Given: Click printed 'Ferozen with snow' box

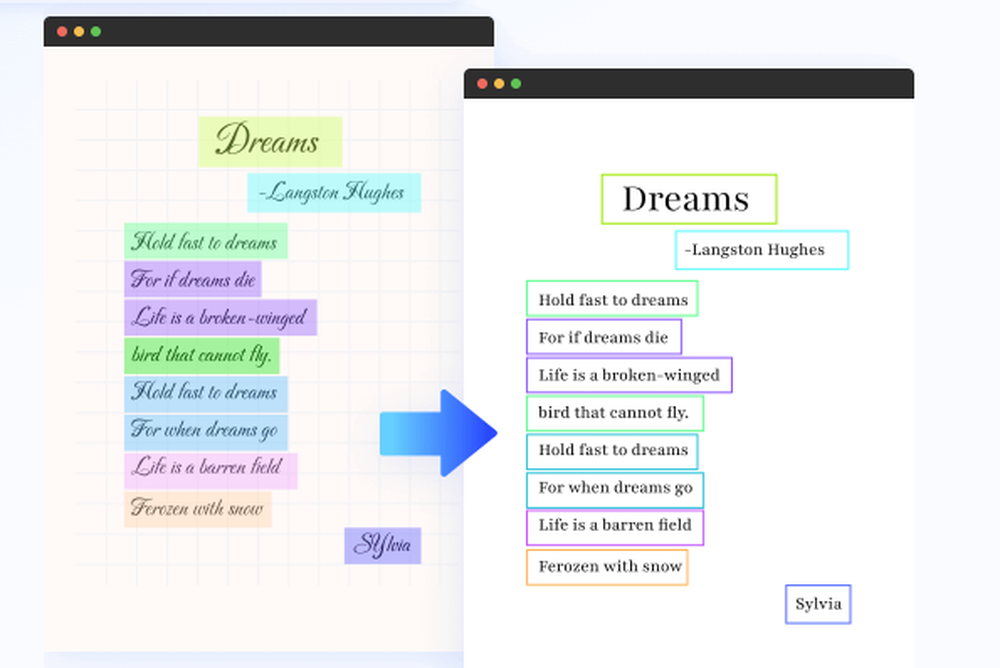Looking at the screenshot, I should (x=607, y=567).
